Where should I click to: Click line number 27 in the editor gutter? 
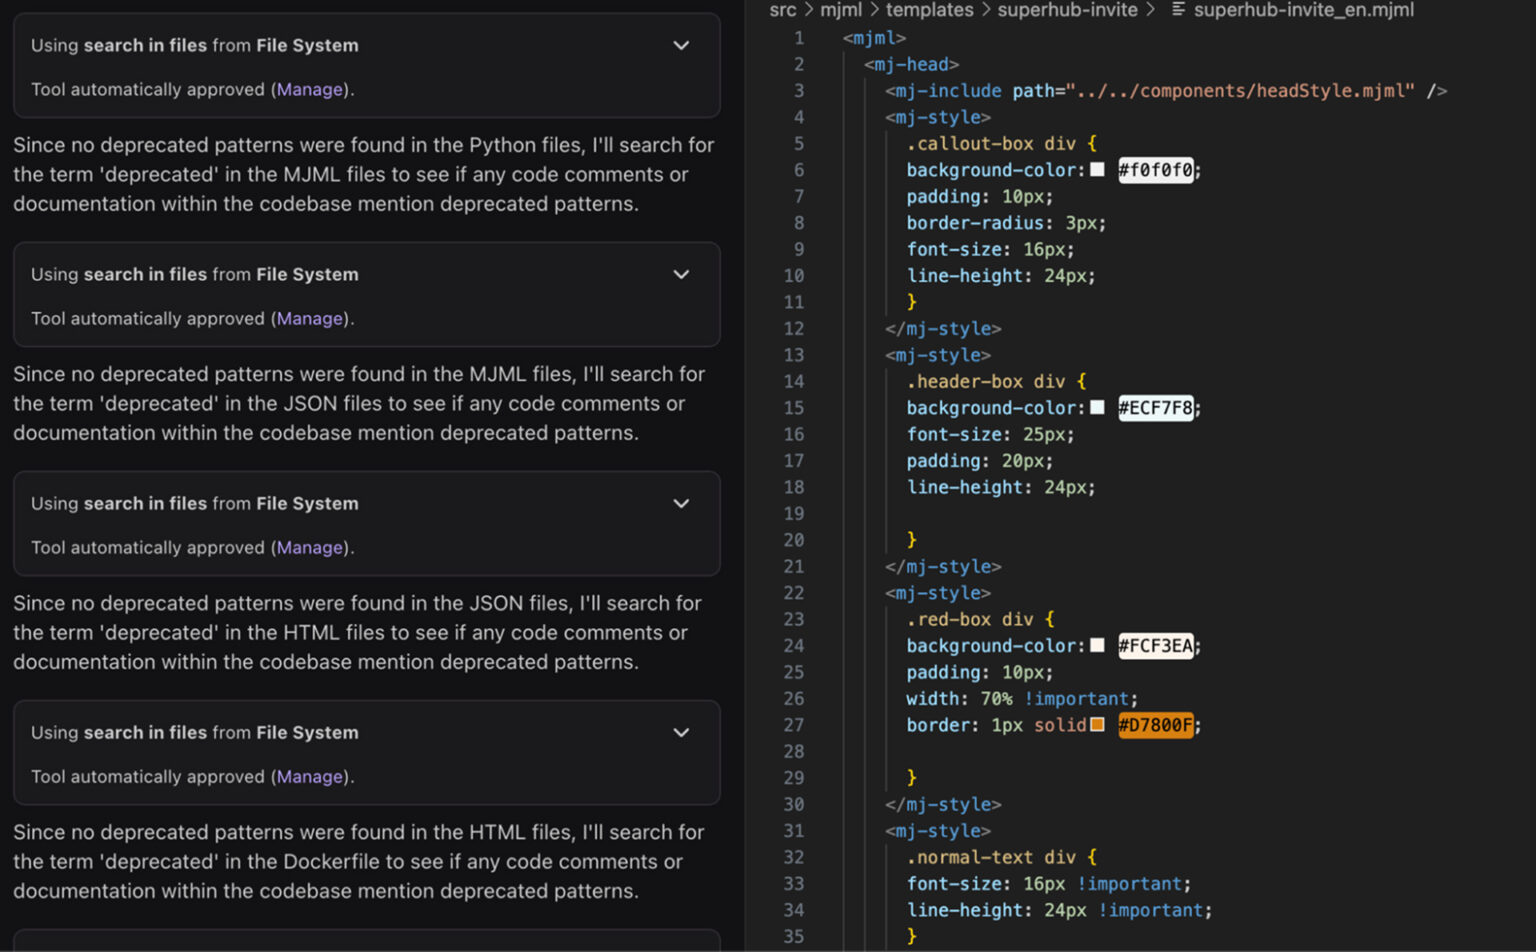(794, 725)
